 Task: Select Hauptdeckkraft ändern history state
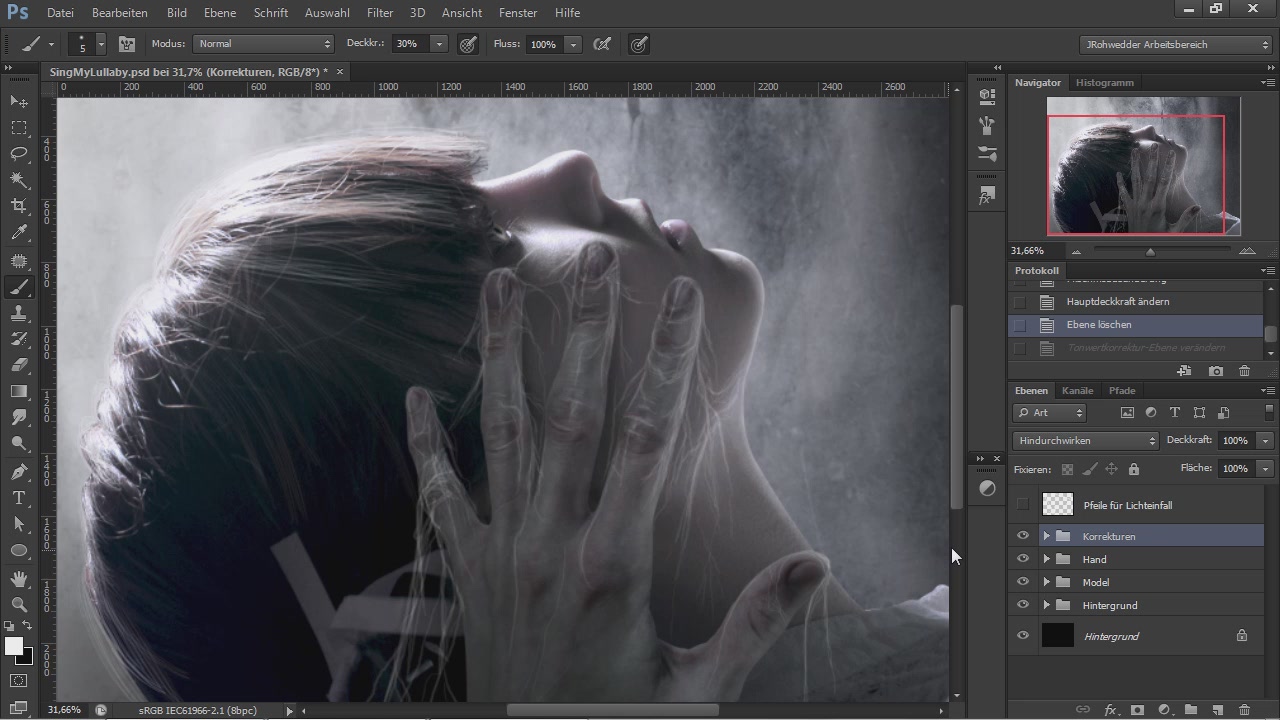[x=1136, y=301]
